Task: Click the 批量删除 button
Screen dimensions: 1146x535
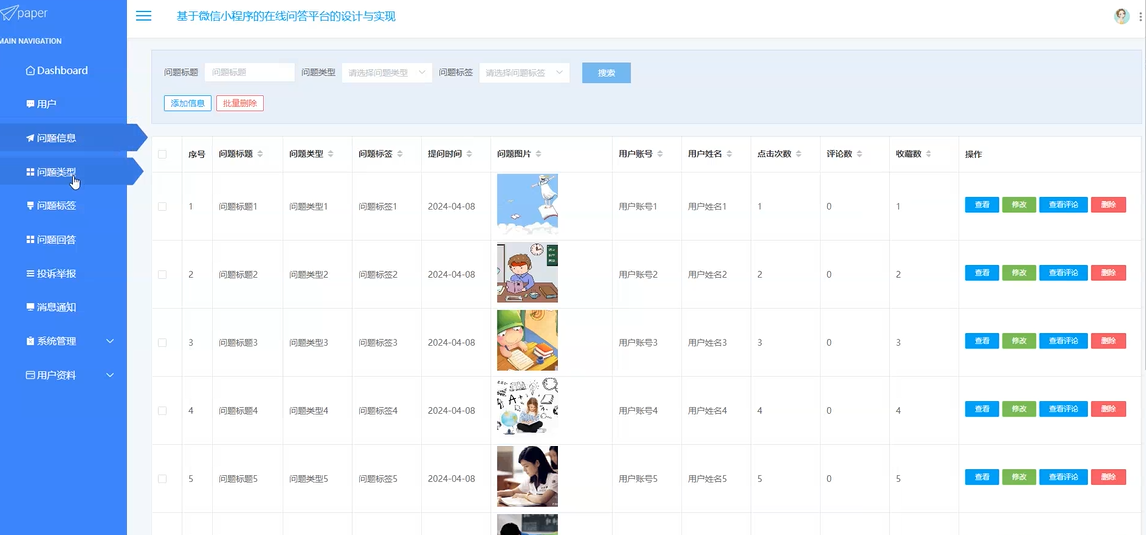Action: 240,103
